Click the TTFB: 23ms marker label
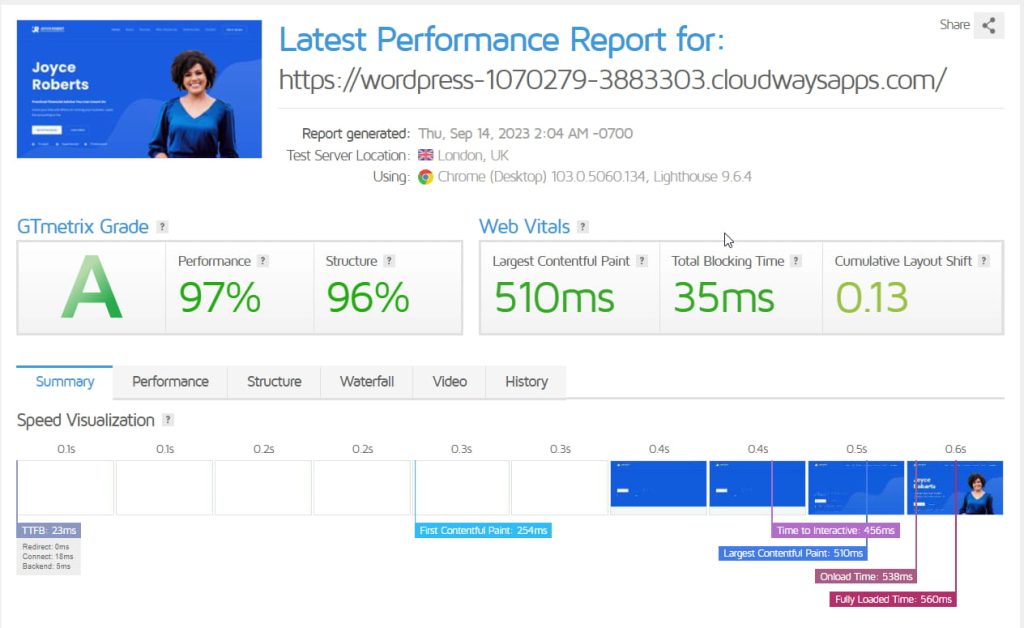Viewport: 1024px width, 628px height. [49, 530]
